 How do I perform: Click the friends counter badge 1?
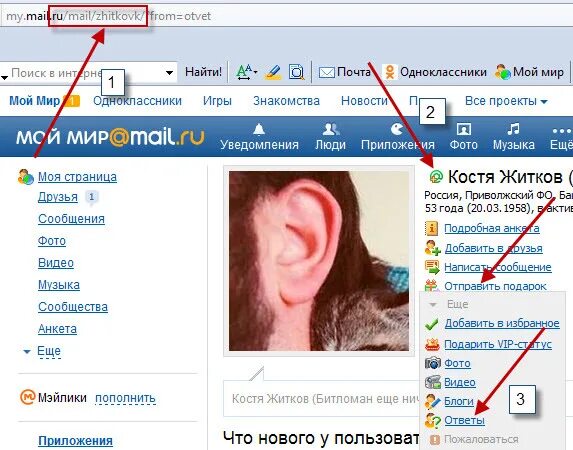pos(91,197)
